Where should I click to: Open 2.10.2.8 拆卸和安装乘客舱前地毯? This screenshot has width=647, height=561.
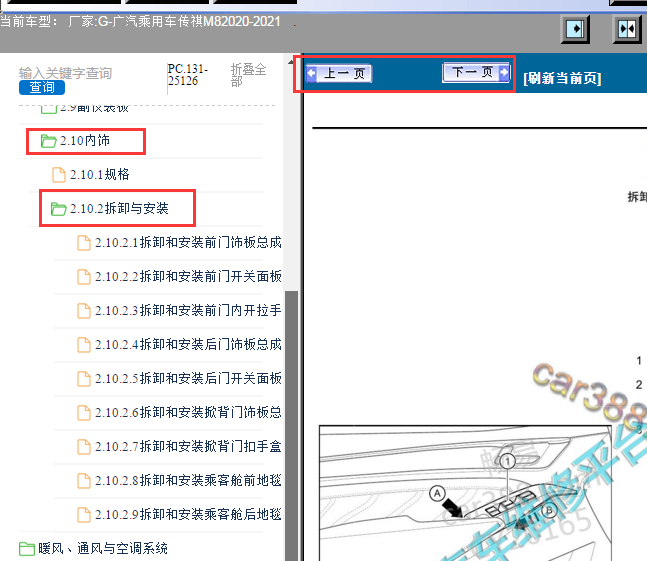pyautogui.click(x=188, y=481)
